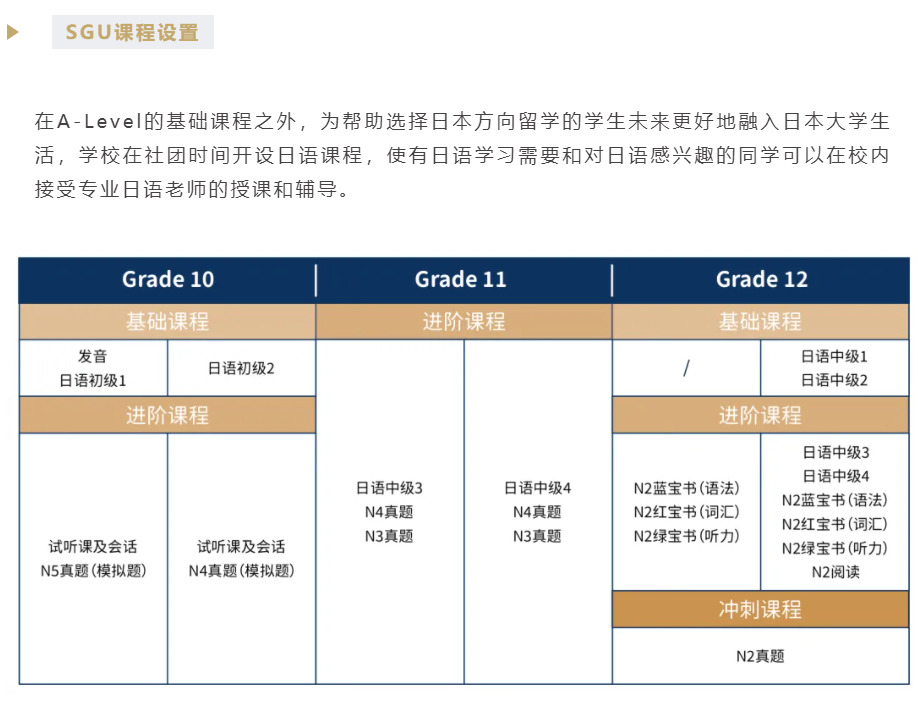Click 进阶课程 band under Grade 10

coord(167,415)
